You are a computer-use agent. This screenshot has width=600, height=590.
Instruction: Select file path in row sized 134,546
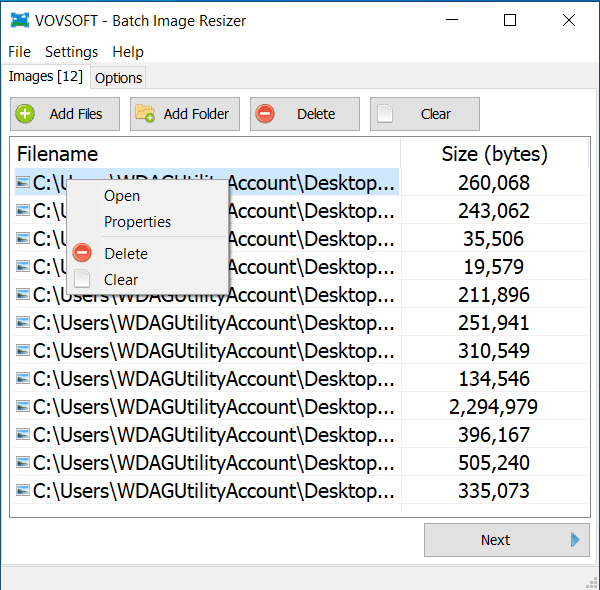pyautogui.click(x=214, y=379)
